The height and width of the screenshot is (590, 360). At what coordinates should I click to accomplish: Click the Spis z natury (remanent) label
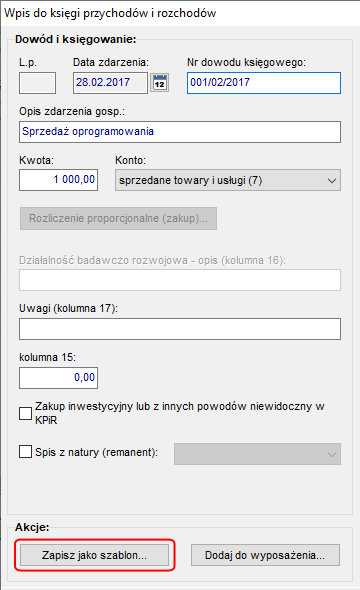[96, 452]
